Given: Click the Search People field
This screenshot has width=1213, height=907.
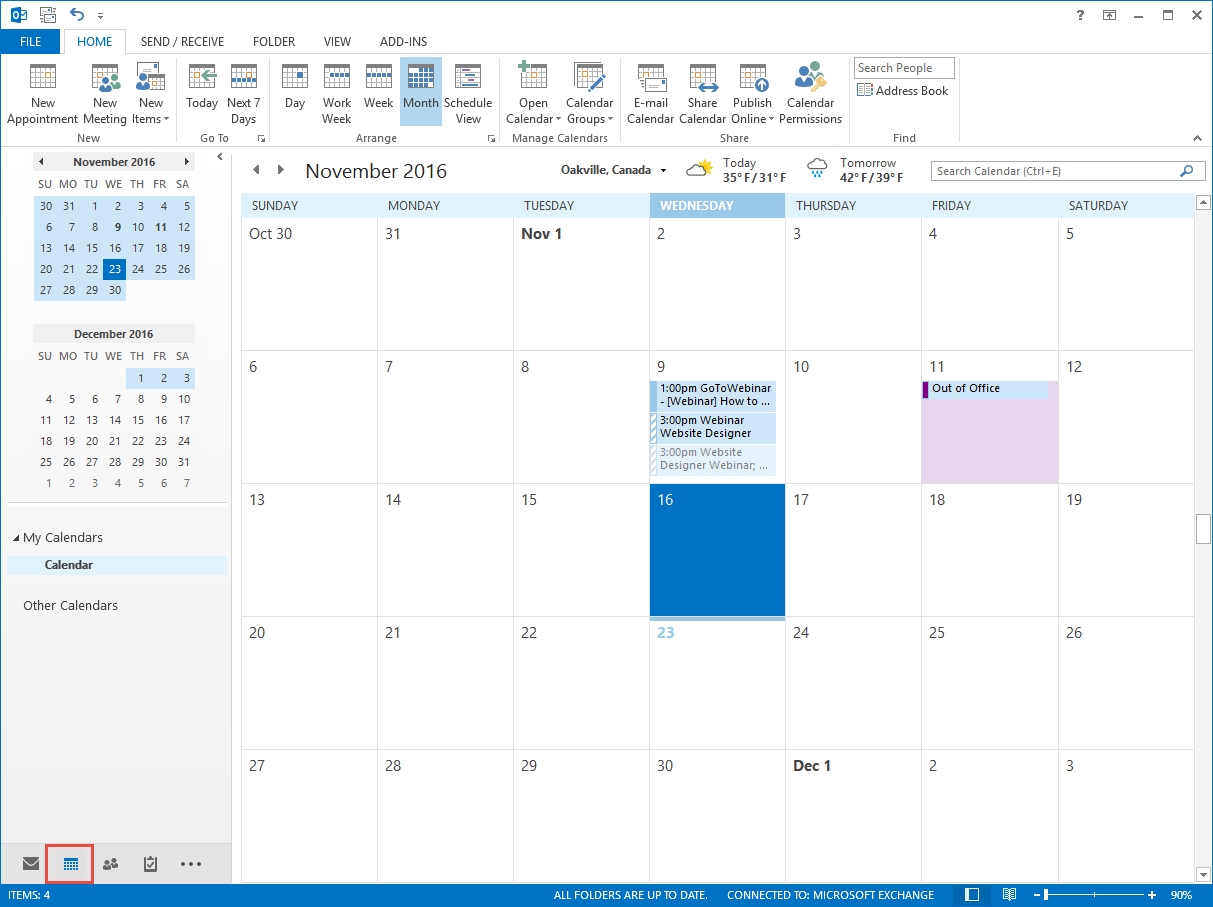Looking at the screenshot, I should (x=904, y=68).
